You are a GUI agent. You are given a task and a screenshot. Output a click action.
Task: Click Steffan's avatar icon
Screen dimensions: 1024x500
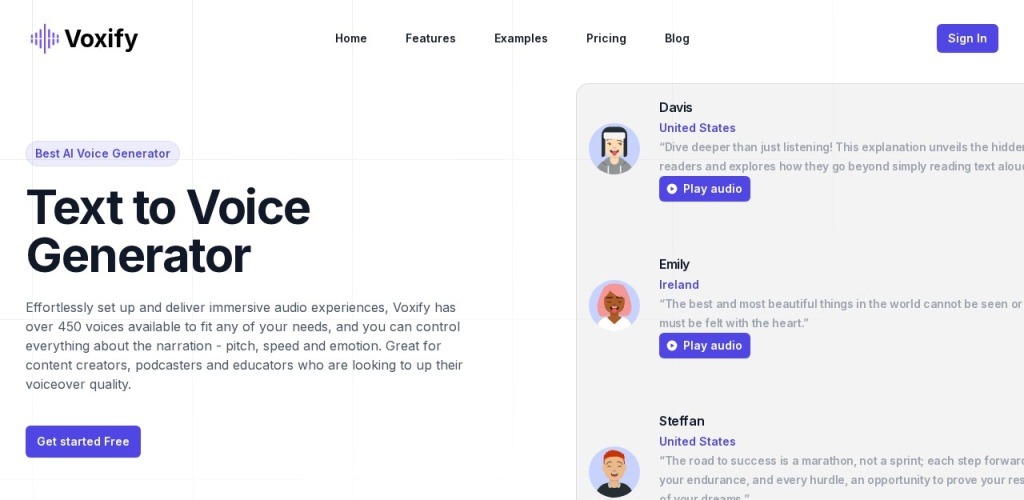(x=614, y=471)
